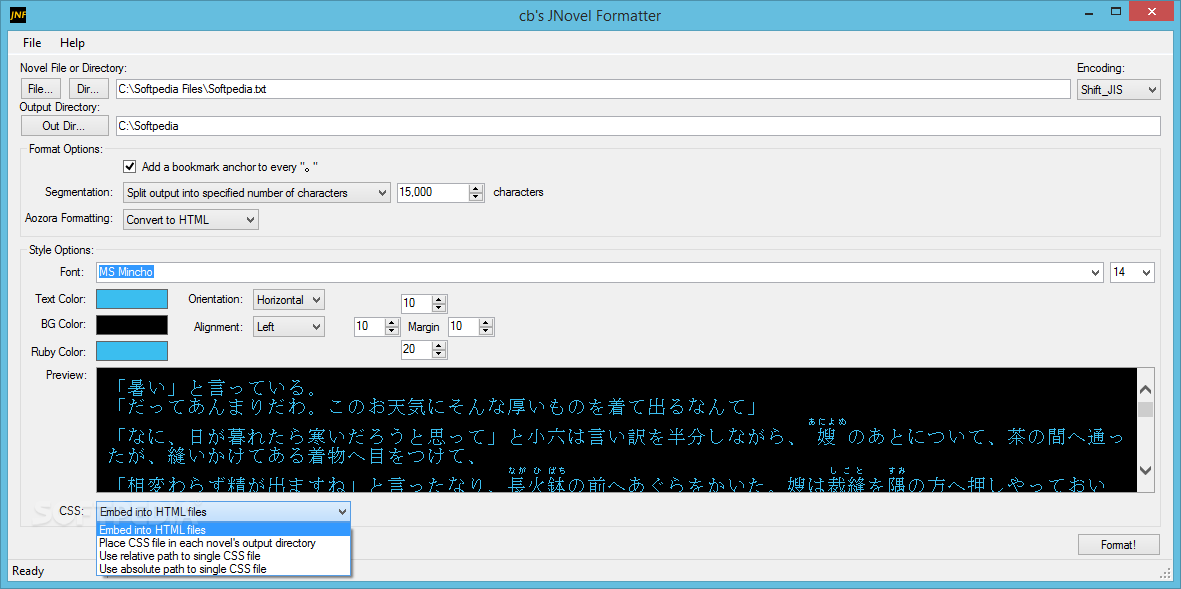Click the File... browse button

coord(41,89)
